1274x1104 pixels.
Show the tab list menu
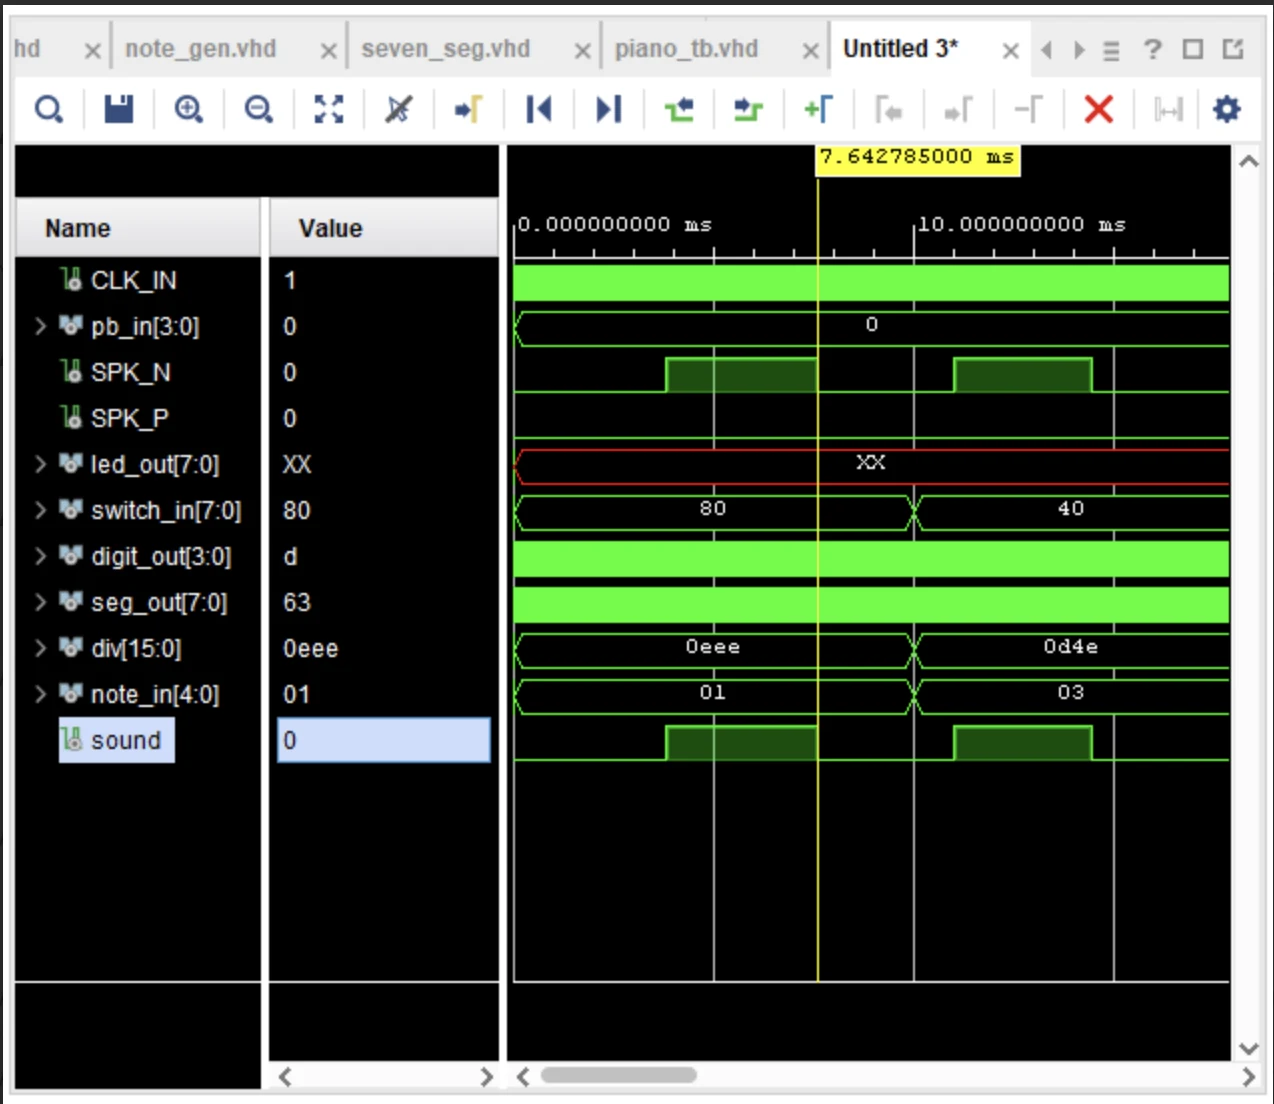click(x=1111, y=50)
